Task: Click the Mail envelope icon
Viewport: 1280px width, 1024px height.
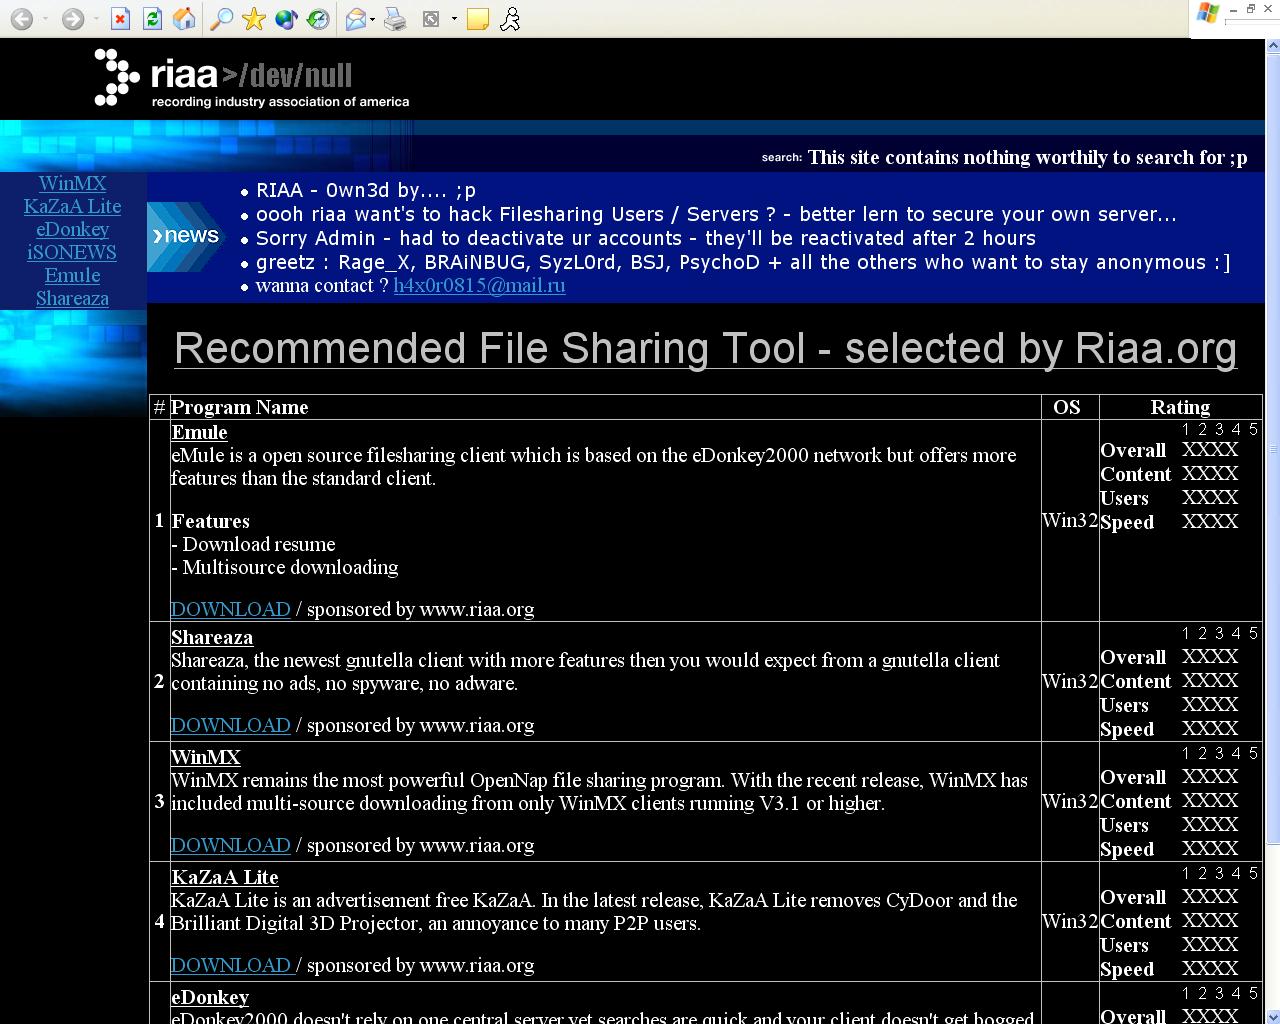Action: [356, 19]
